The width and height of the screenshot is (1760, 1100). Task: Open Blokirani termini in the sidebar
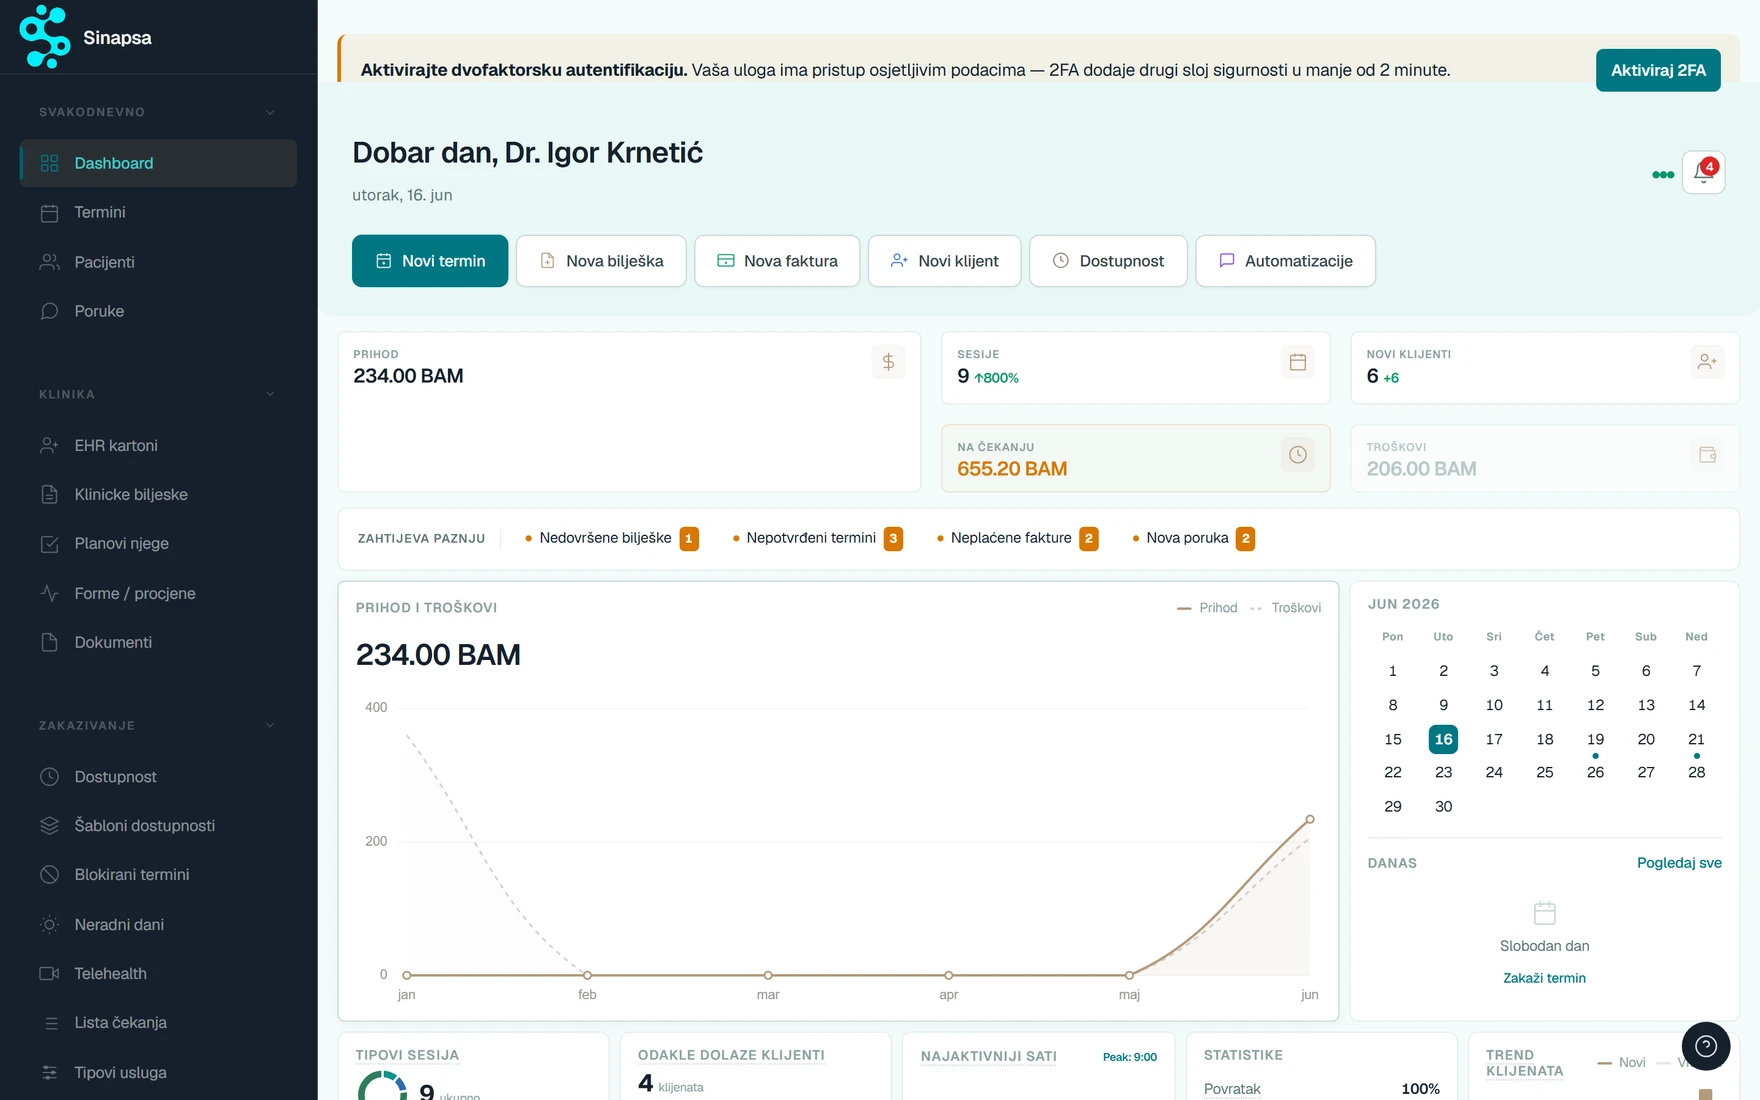(158, 874)
